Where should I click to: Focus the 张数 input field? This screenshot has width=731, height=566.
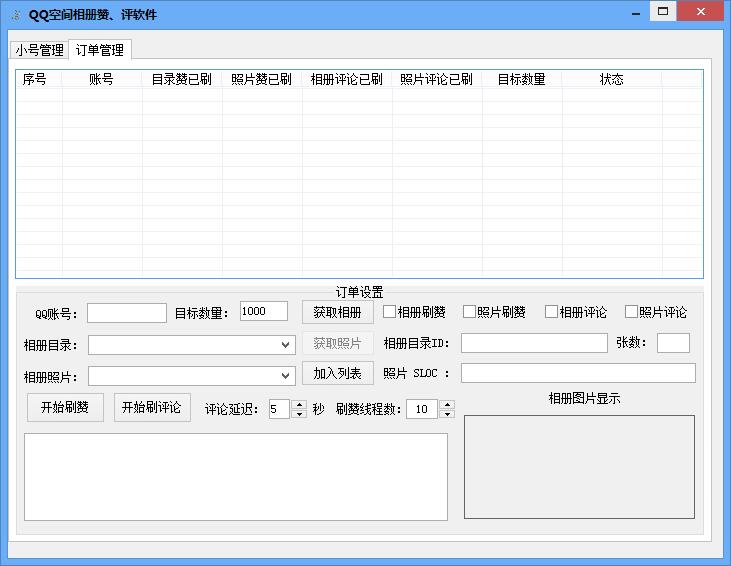[673, 343]
